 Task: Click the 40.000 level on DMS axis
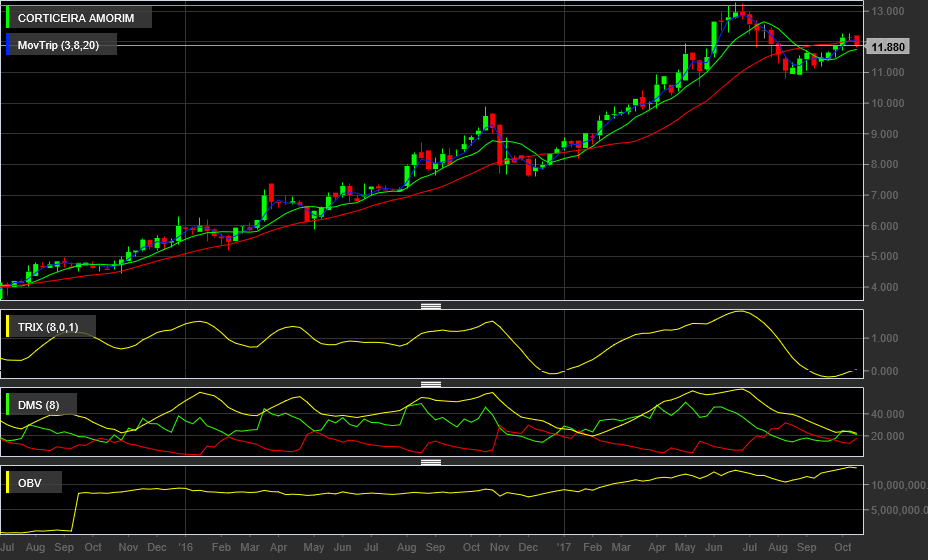point(887,414)
